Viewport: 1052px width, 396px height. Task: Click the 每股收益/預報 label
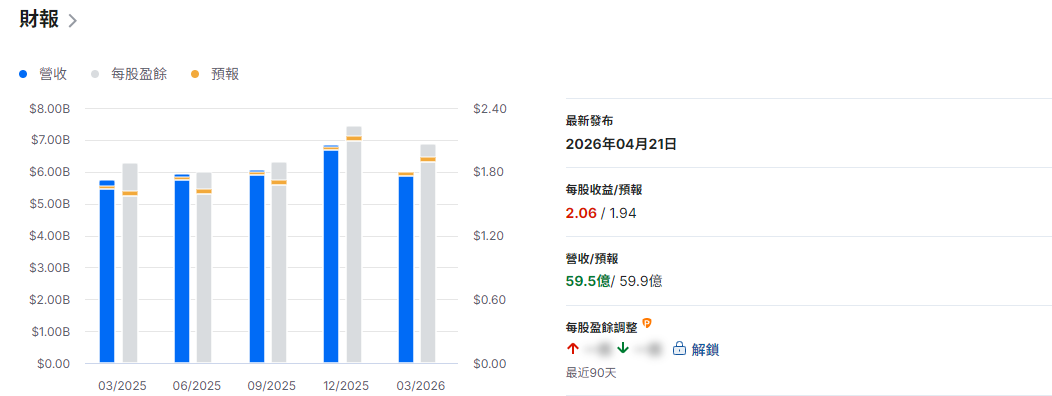click(604, 190)
